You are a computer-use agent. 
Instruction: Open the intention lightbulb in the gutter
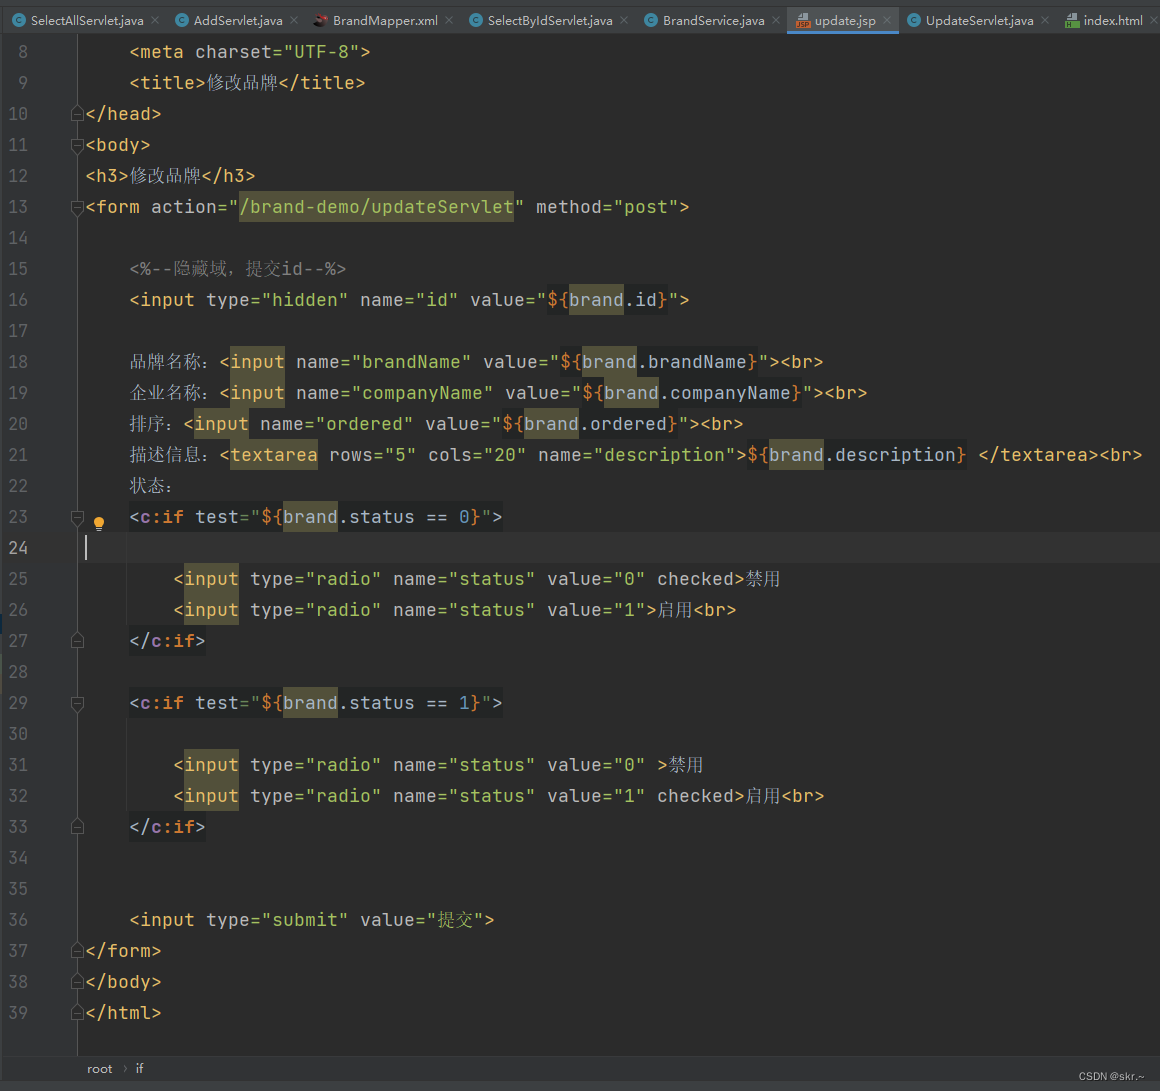click(x=98, y=523)
